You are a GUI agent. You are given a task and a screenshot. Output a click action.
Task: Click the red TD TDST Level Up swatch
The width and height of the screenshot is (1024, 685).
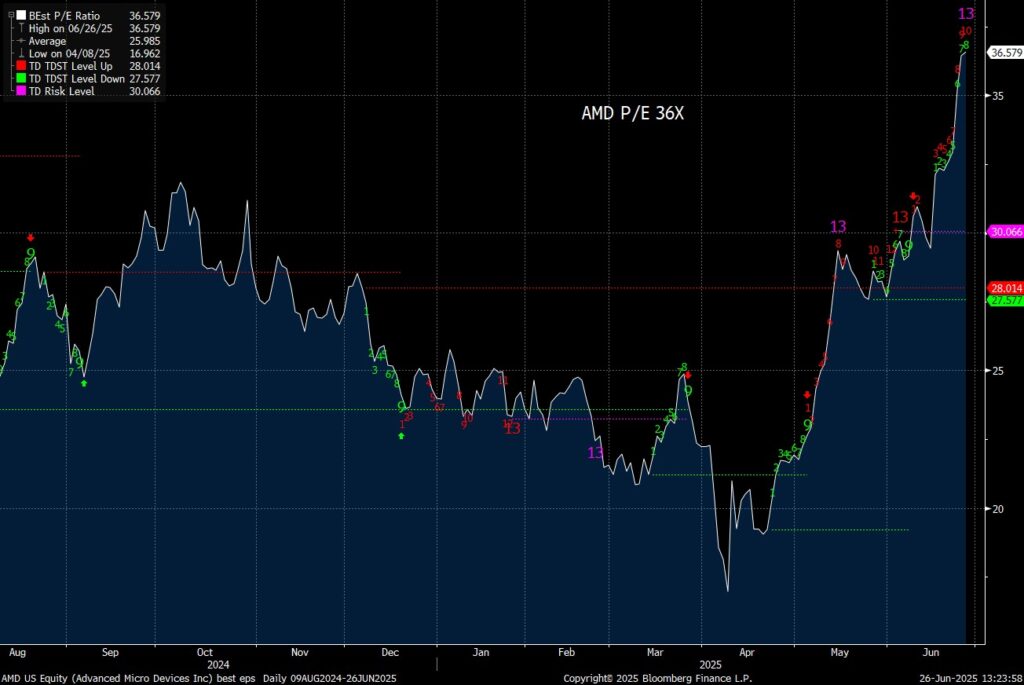click(x=22, y=66)
